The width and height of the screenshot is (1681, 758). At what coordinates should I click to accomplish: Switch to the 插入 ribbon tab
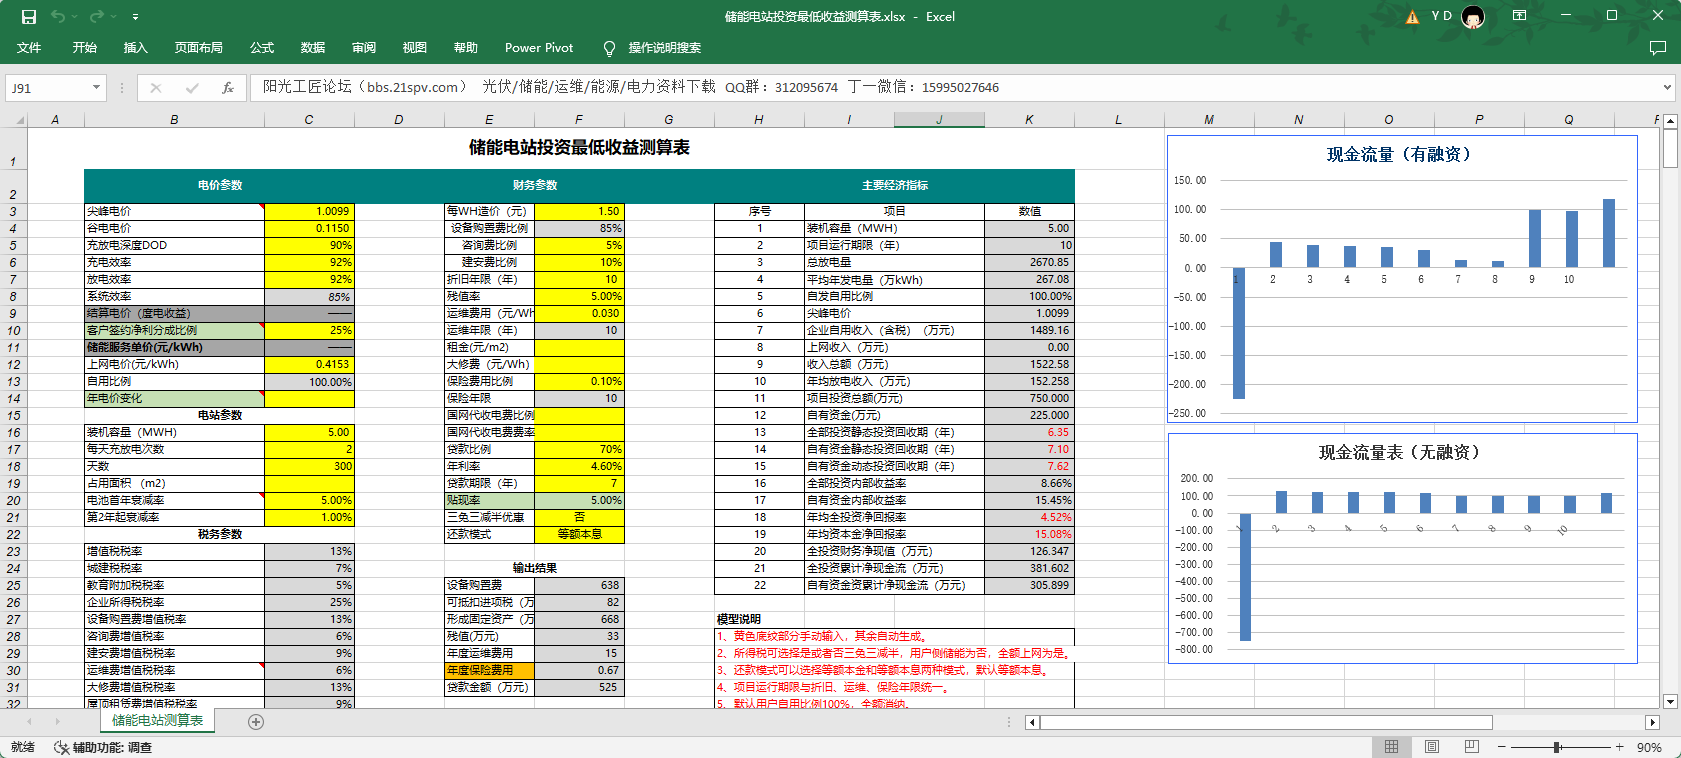coord(135,48)
